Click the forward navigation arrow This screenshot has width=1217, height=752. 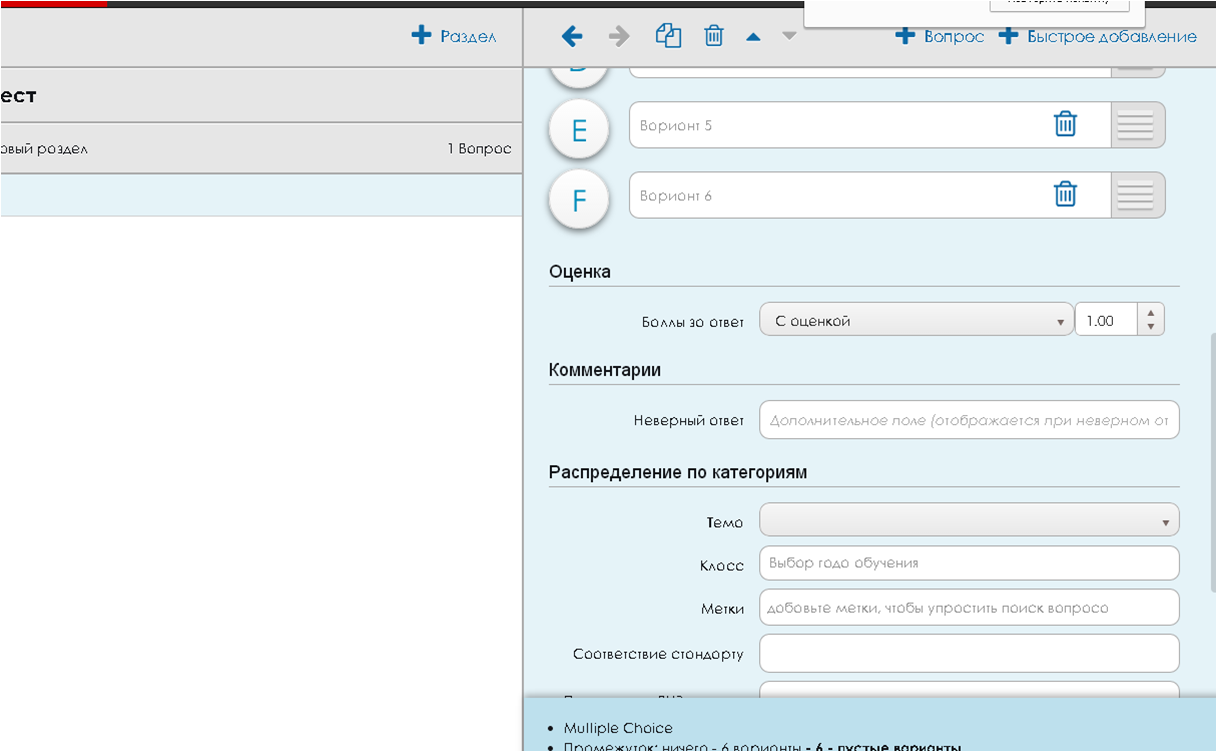tap(618, 35)
